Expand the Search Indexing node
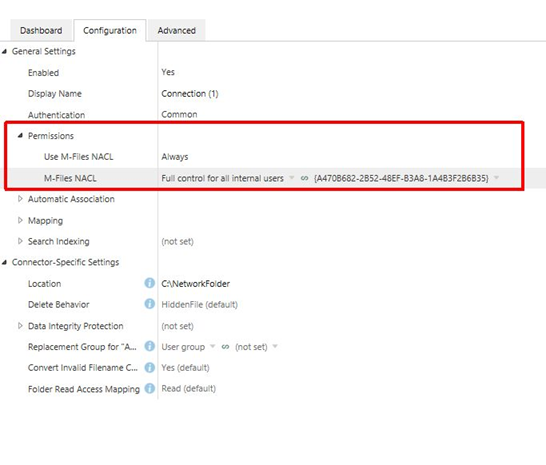Screen dimensions: 546x465 (20, 241)
